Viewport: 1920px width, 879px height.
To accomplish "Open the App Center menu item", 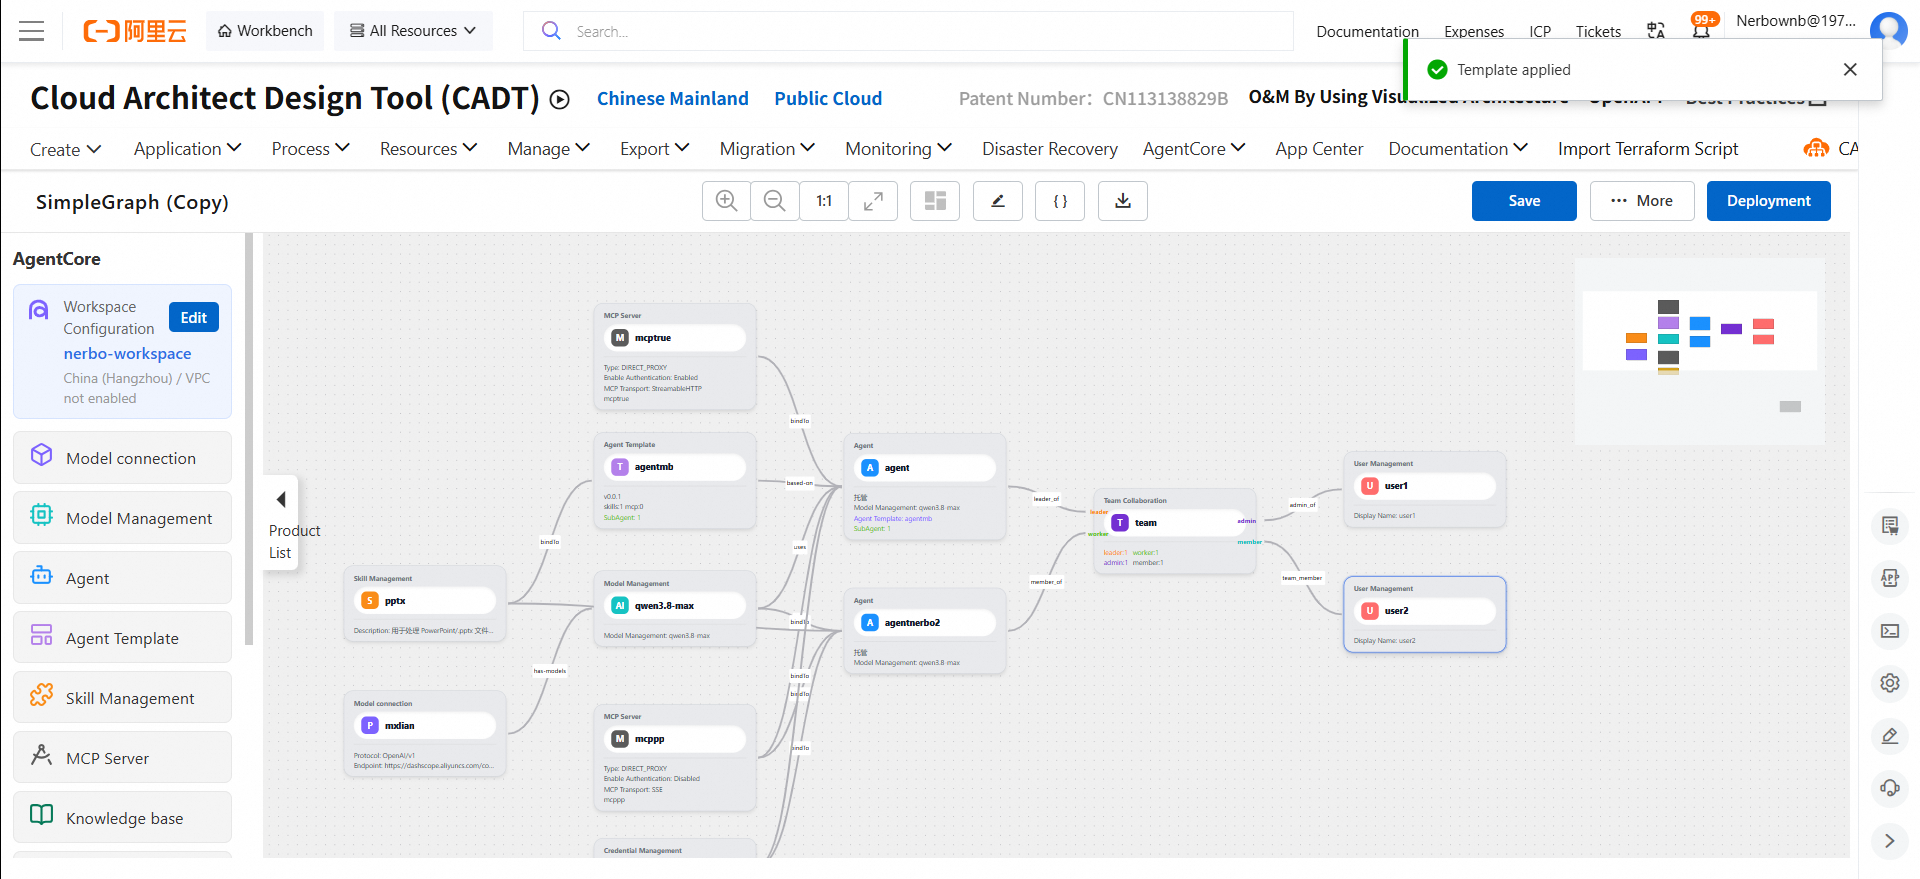I will click(x=1319, y=149).
